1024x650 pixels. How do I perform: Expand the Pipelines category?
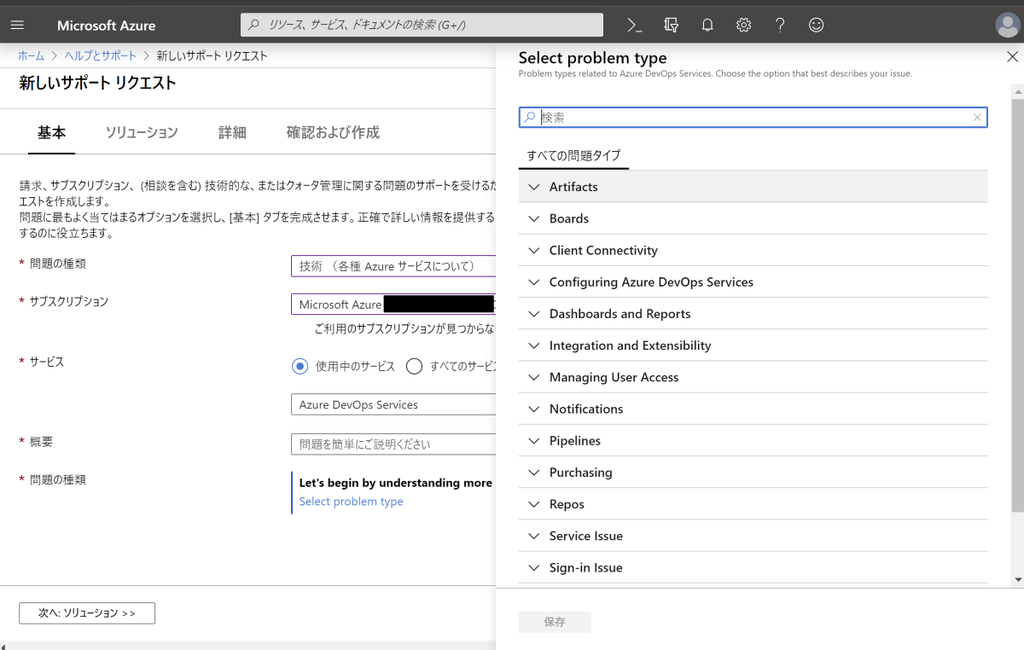(x=753, y=441)
